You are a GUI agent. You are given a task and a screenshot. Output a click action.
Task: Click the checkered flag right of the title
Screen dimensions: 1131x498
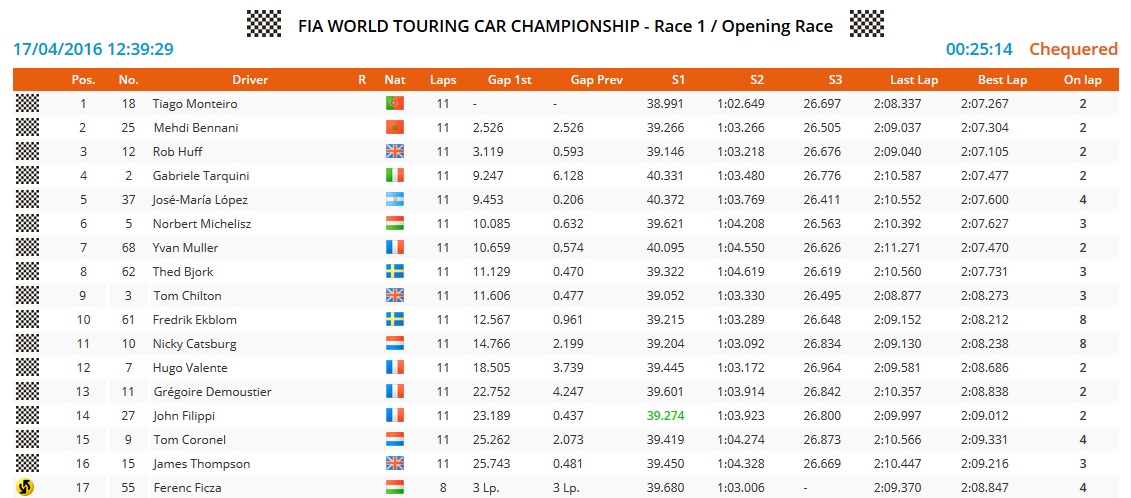[x=866, y=23]
